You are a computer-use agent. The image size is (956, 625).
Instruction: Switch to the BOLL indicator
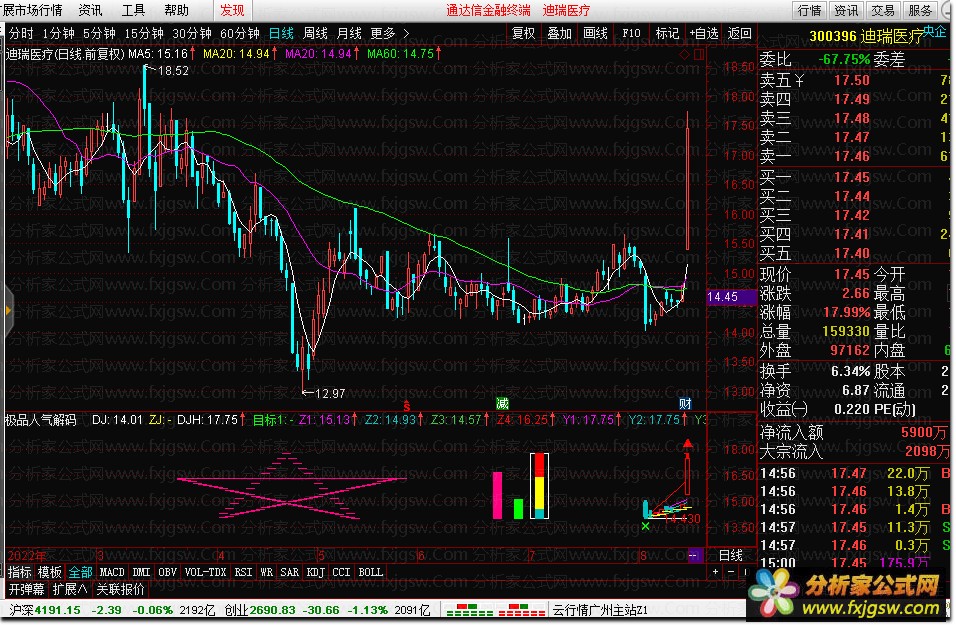371,572
